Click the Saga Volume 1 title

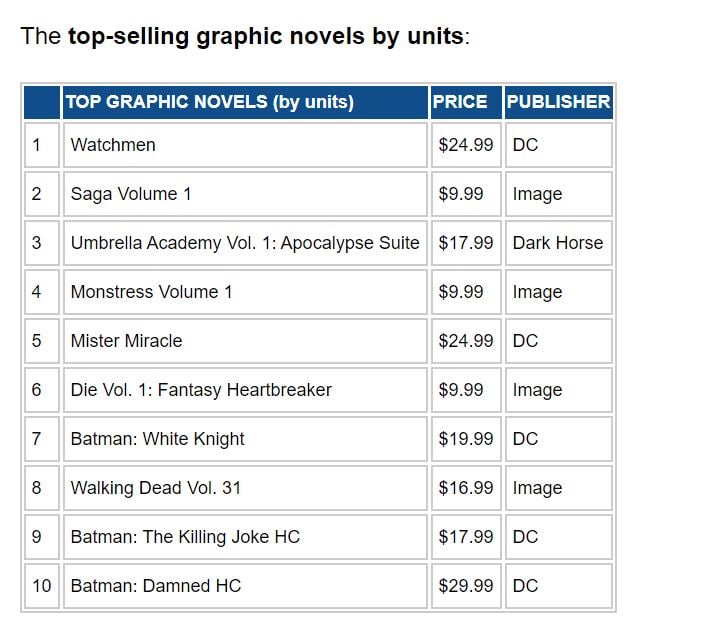[131, 194]
